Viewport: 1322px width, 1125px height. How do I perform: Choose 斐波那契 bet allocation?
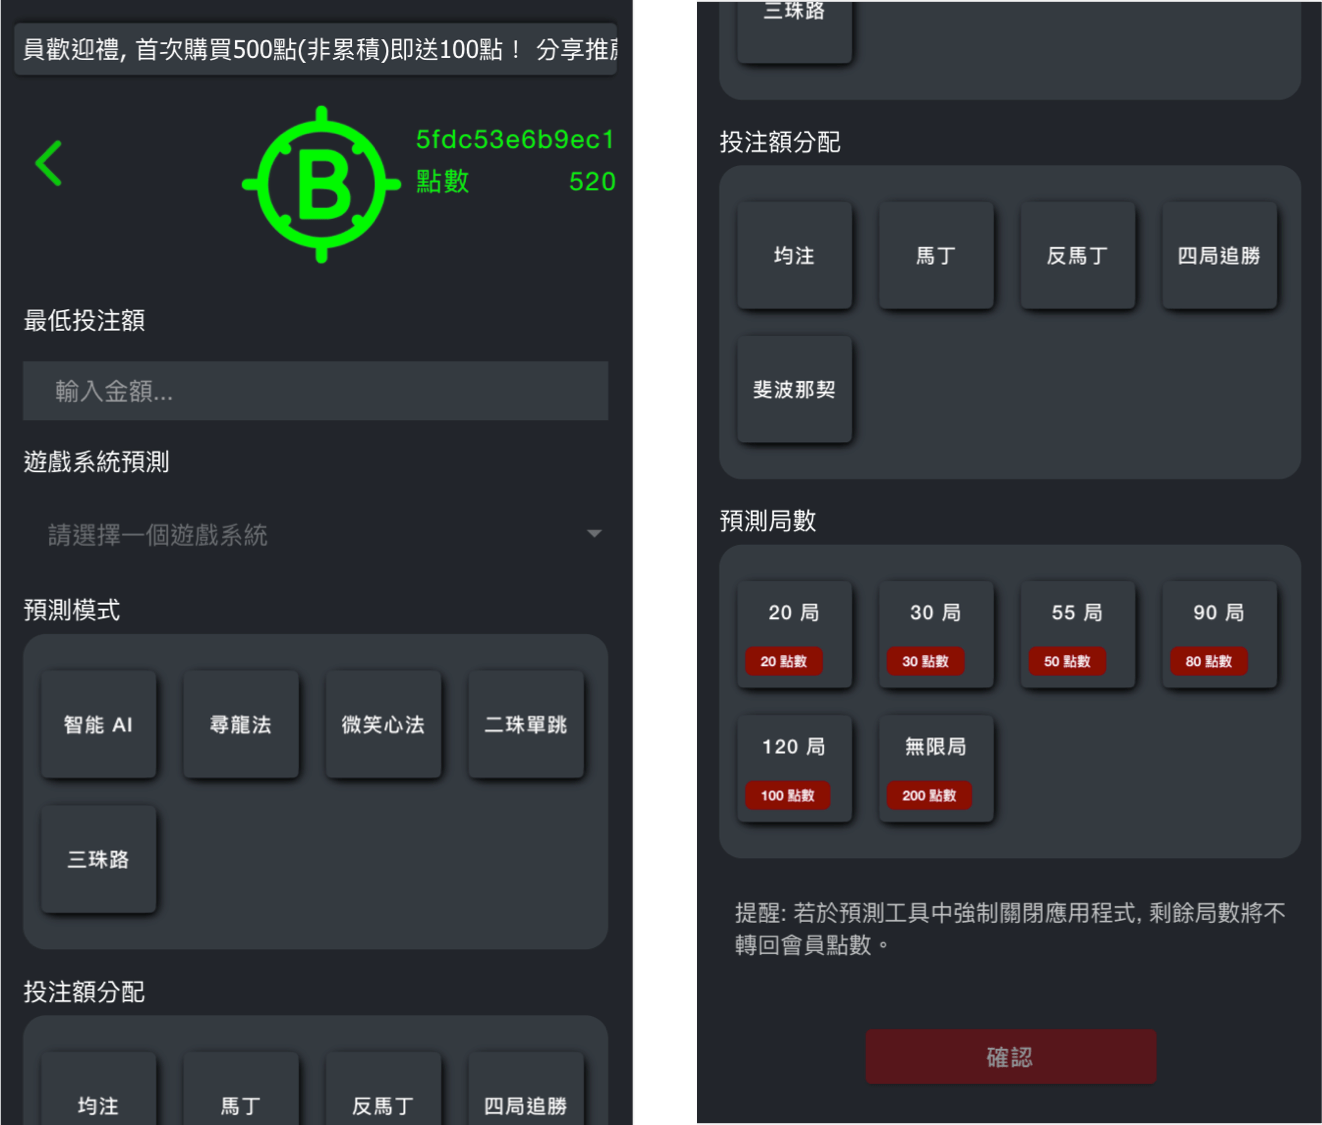(x=794, y=389)
